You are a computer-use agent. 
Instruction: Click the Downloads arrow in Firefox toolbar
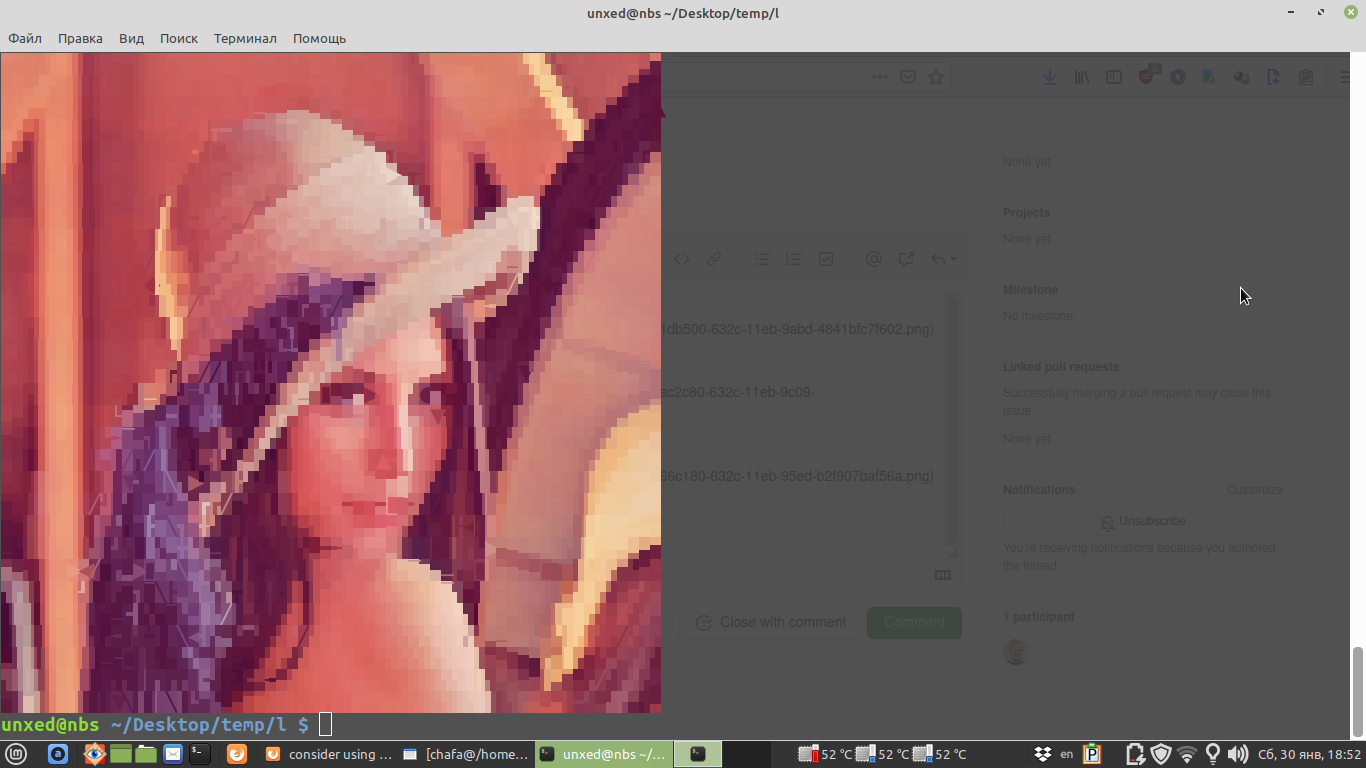click(x=1050, y=77)
